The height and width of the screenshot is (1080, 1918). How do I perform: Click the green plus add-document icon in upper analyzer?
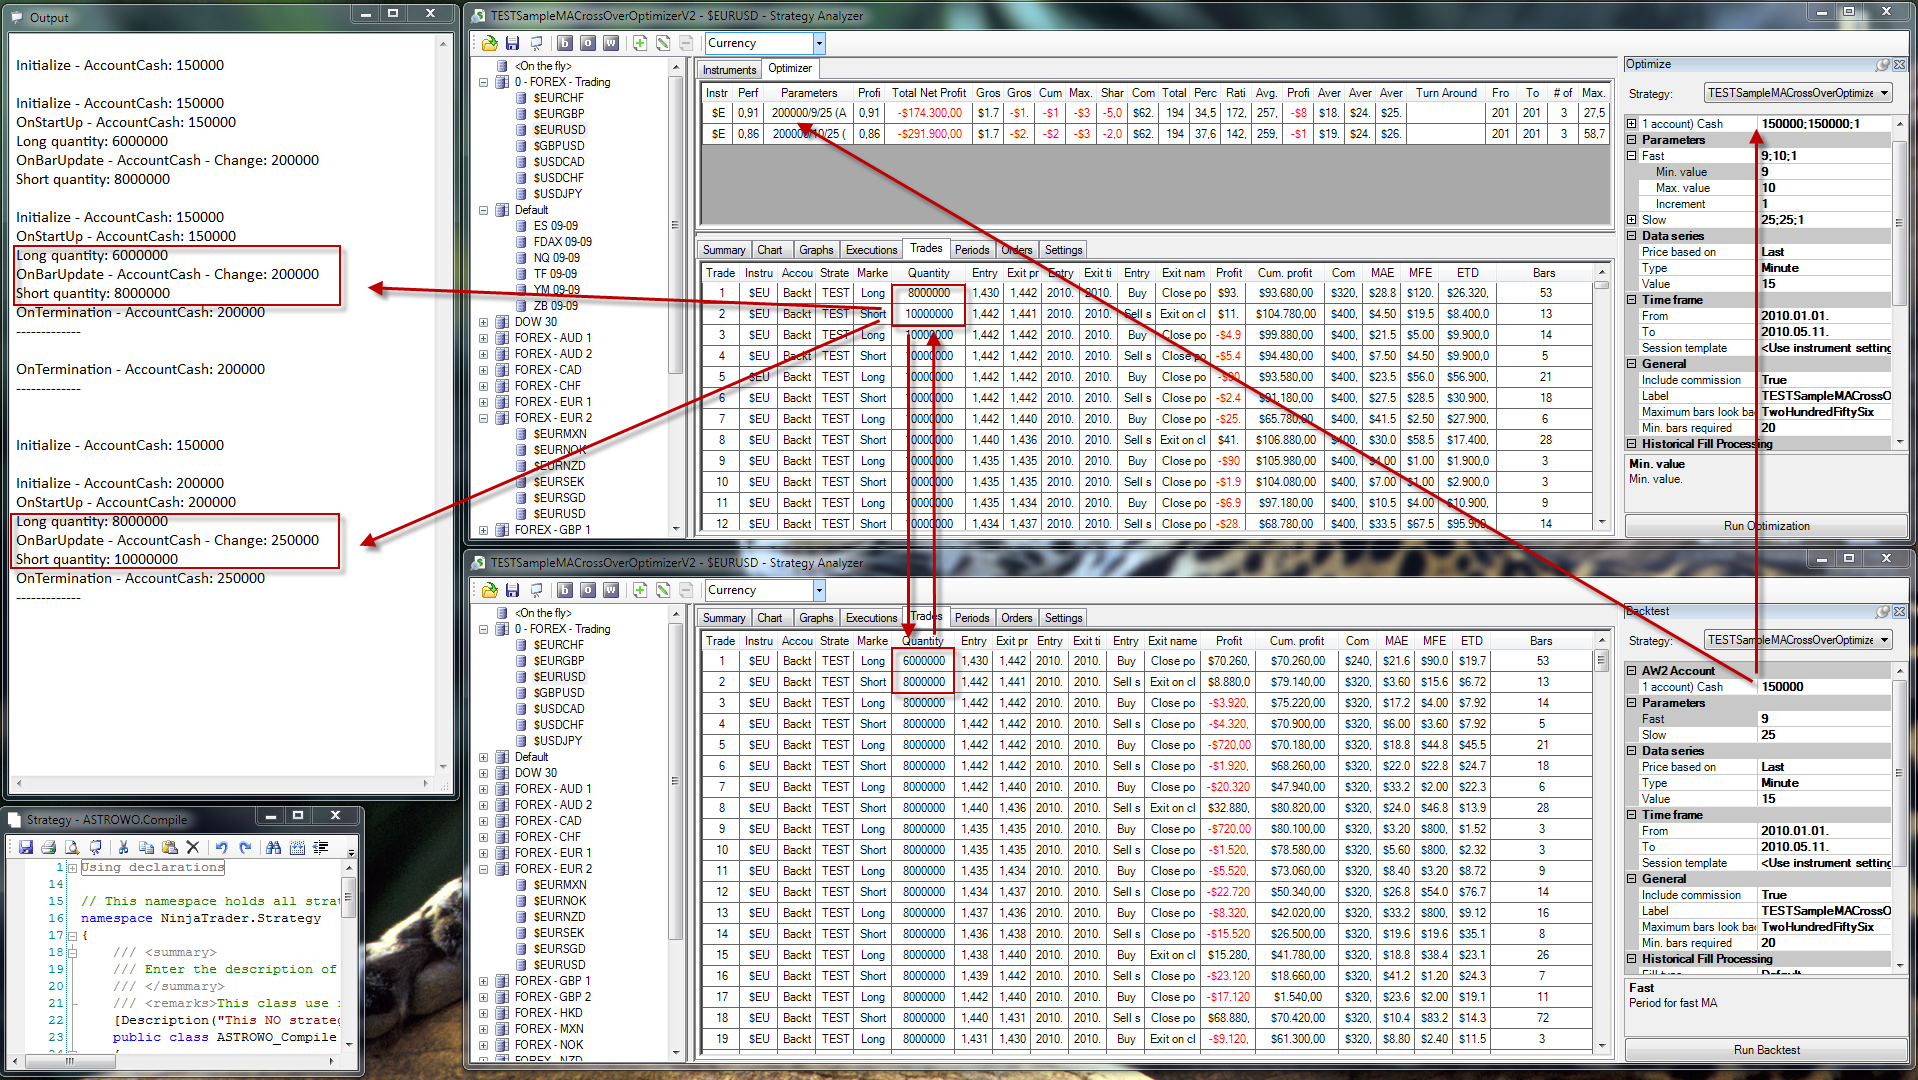[640, 43]
